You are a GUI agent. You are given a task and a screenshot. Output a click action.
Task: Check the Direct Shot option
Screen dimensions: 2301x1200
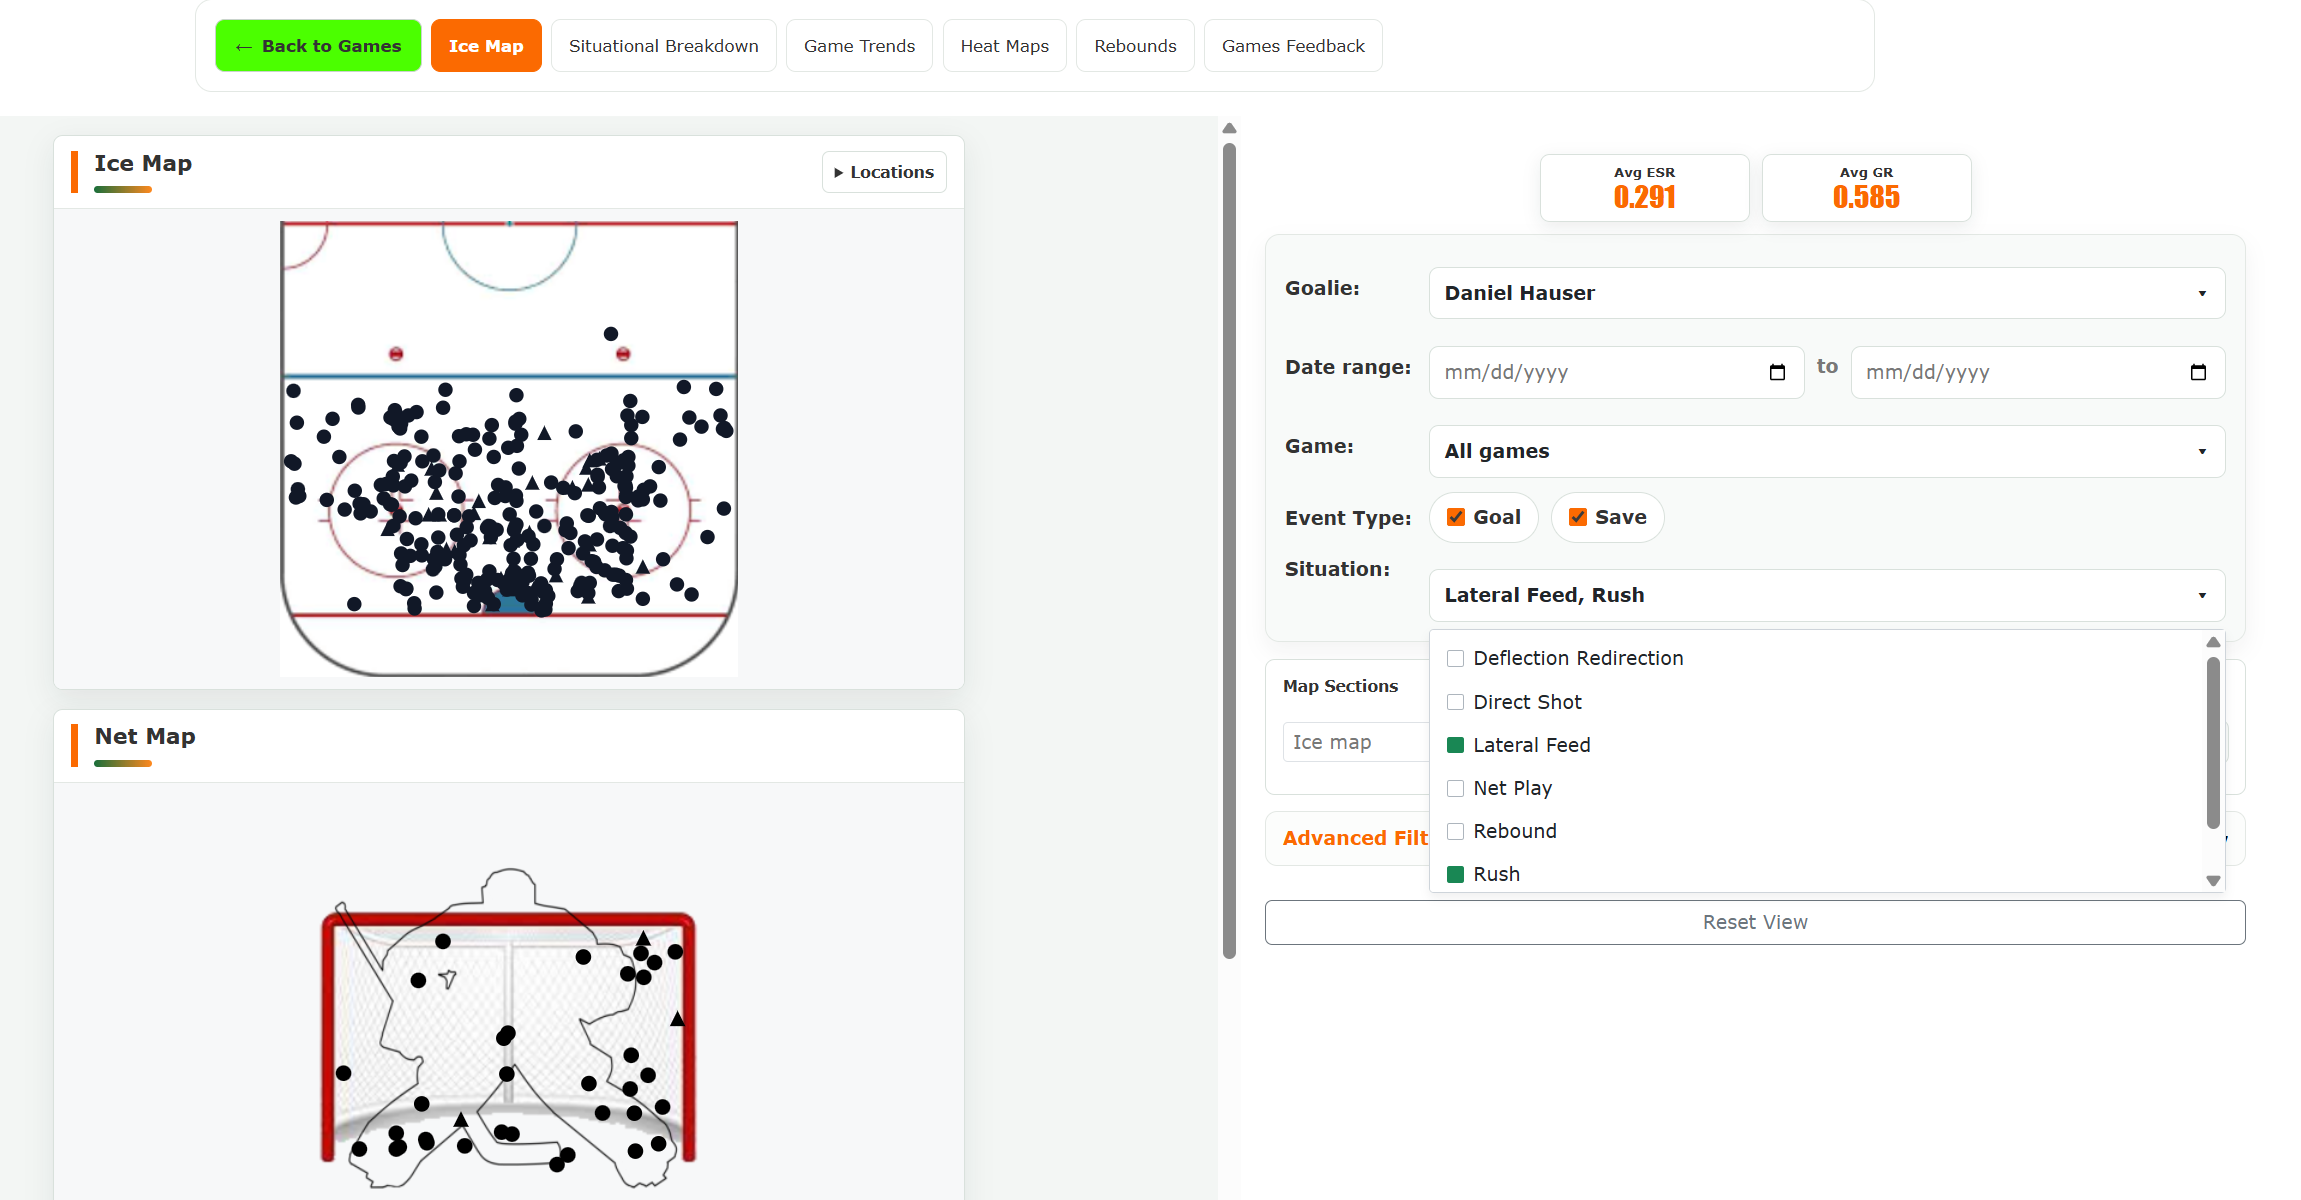point(1456,702)
